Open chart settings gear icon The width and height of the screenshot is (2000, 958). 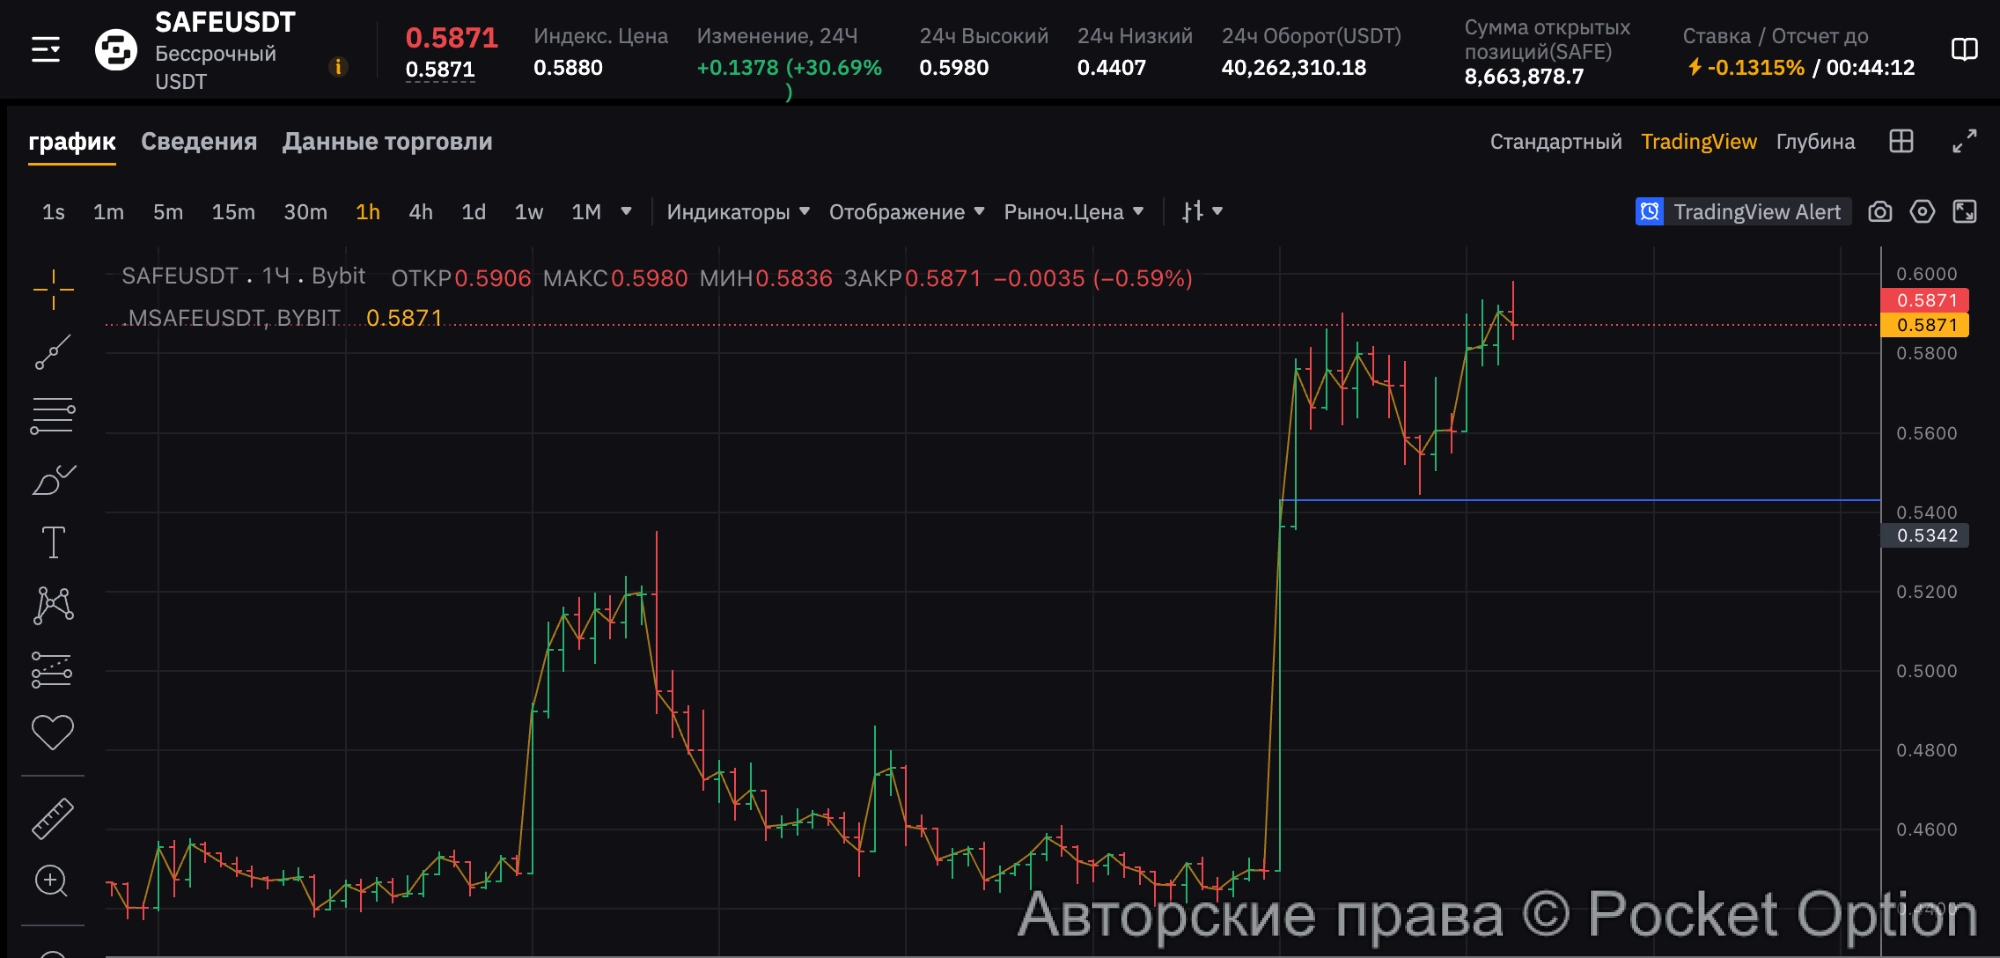(x=1922, y=212)
